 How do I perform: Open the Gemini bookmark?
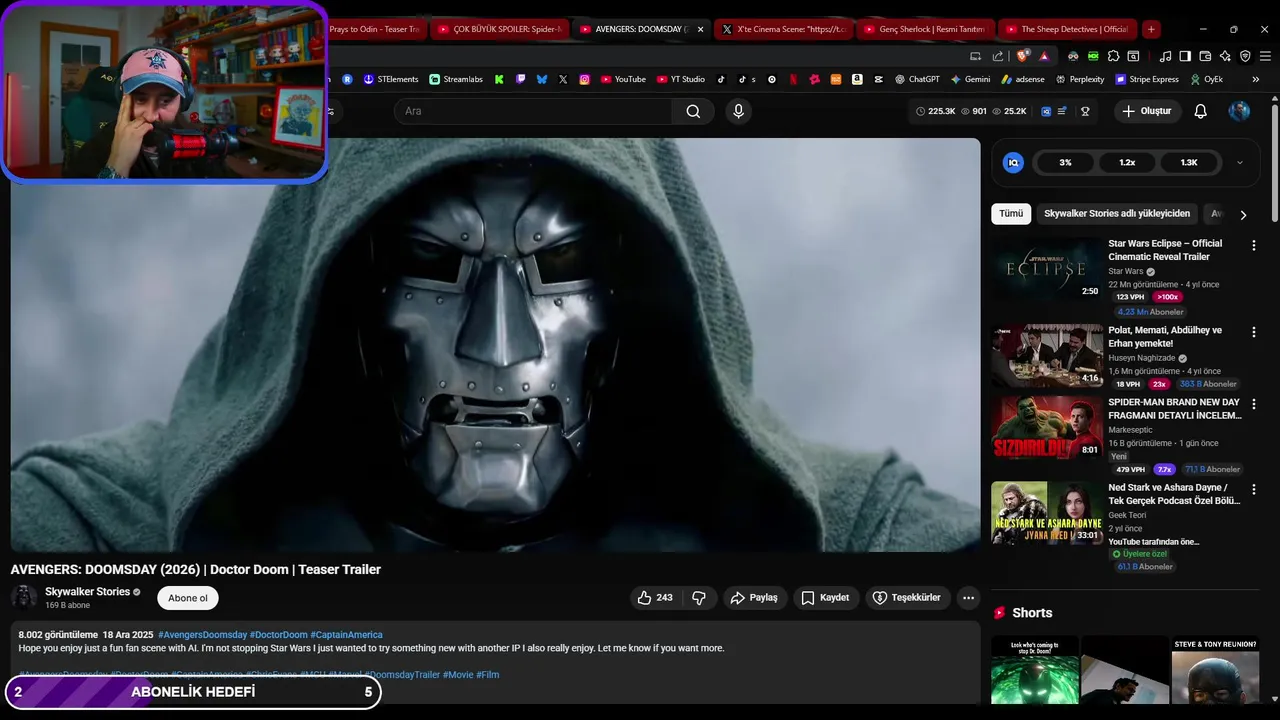[x=970, y=79]
